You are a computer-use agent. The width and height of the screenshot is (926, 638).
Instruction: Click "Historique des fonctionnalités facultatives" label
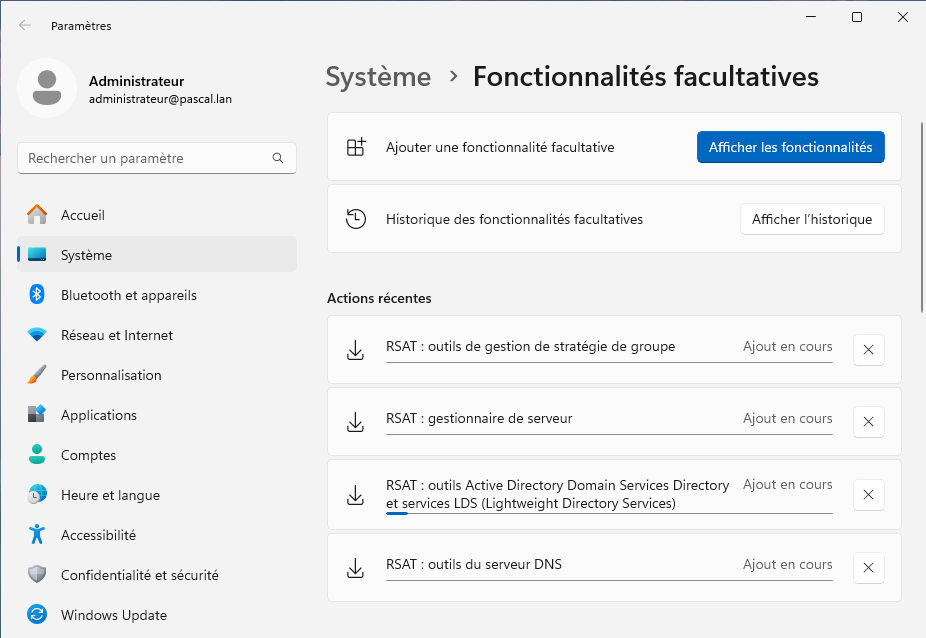point(514,219)
